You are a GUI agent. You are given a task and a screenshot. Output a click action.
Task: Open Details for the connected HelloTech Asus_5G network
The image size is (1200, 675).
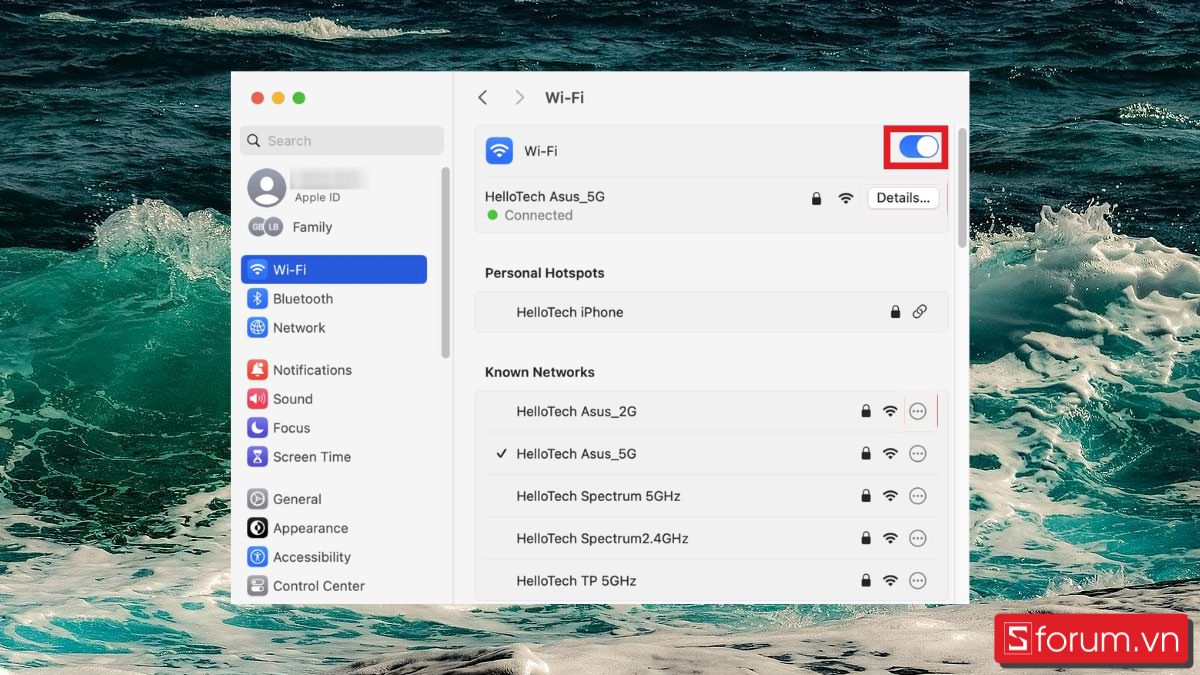[x=902, y=197]
